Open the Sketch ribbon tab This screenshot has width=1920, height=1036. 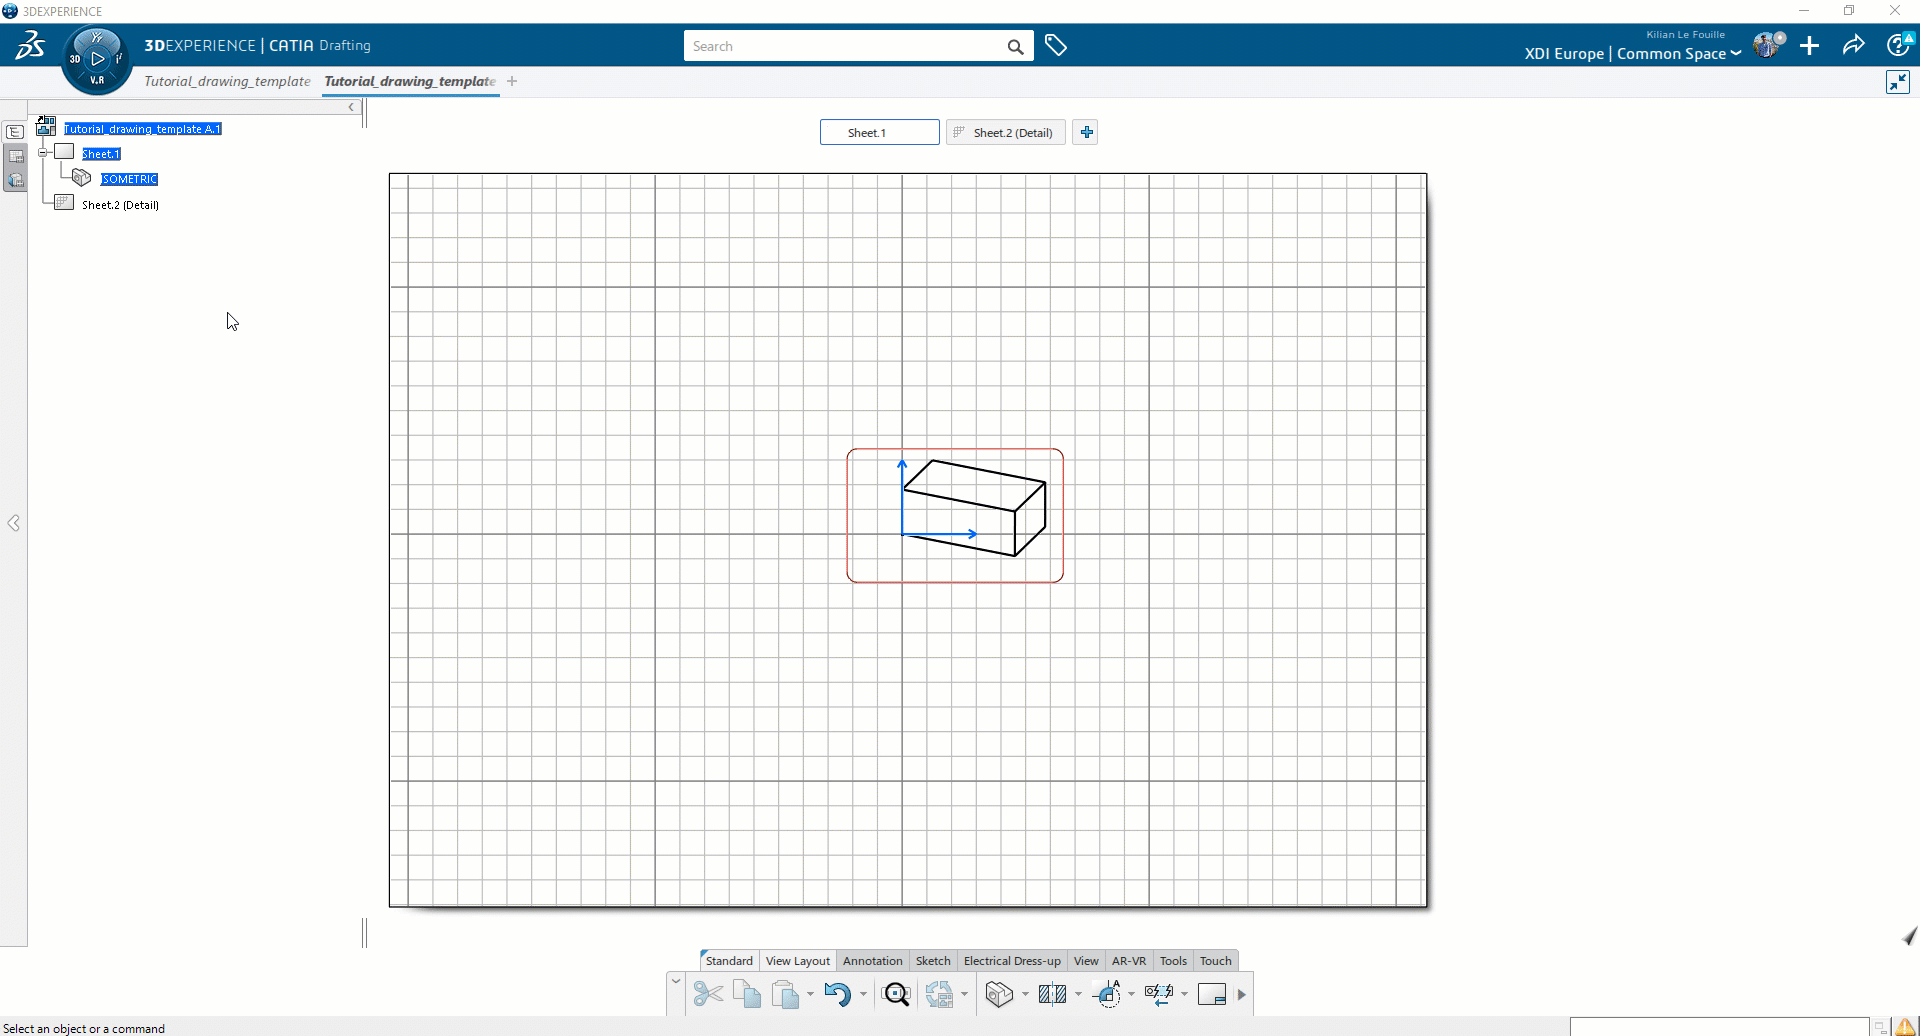[932, 960]
